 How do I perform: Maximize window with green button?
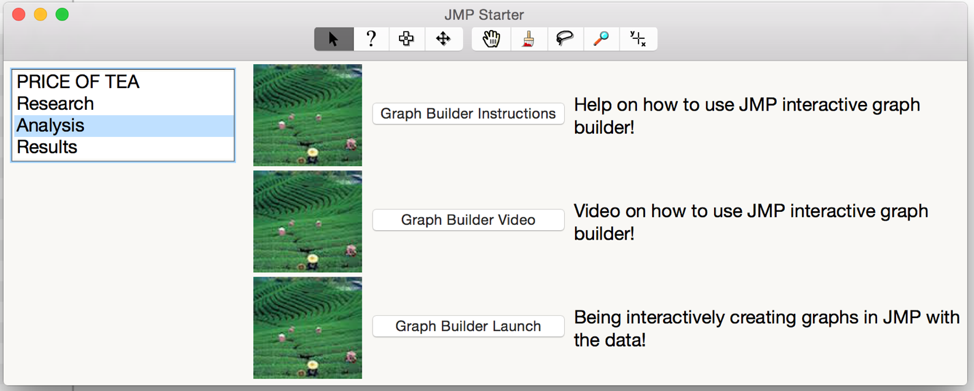(62, 14)
